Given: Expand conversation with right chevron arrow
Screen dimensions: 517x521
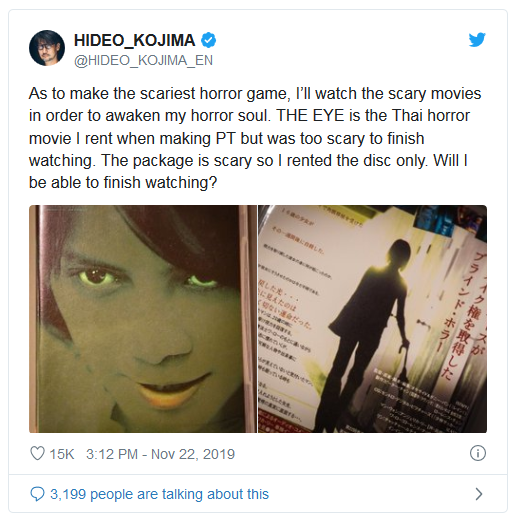Looking at the screenshot, I should pos(479,494).
